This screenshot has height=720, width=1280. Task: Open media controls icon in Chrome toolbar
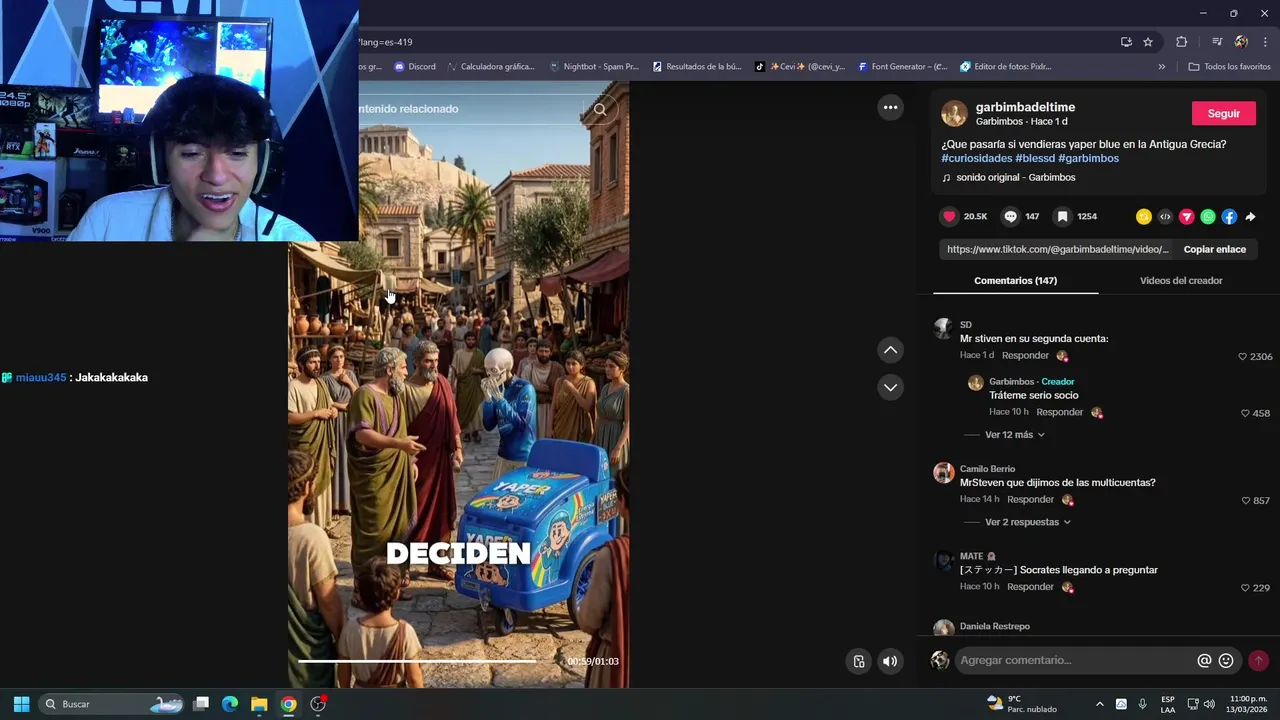click(x=1217, y=42)
